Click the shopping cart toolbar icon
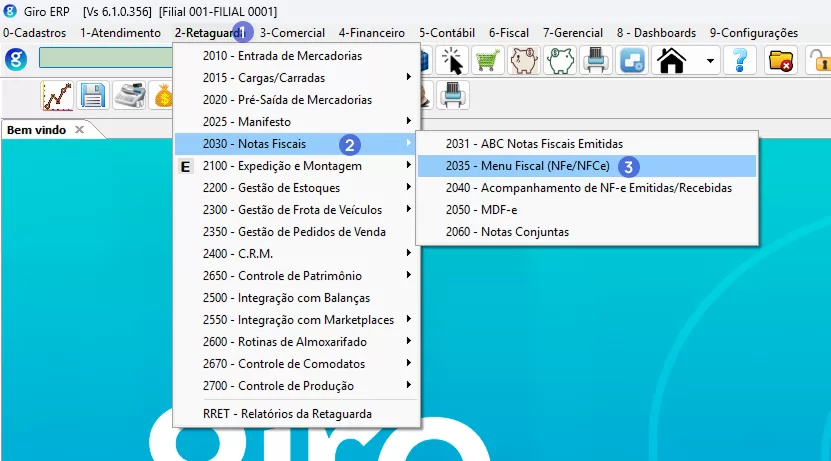 point(487,61)
